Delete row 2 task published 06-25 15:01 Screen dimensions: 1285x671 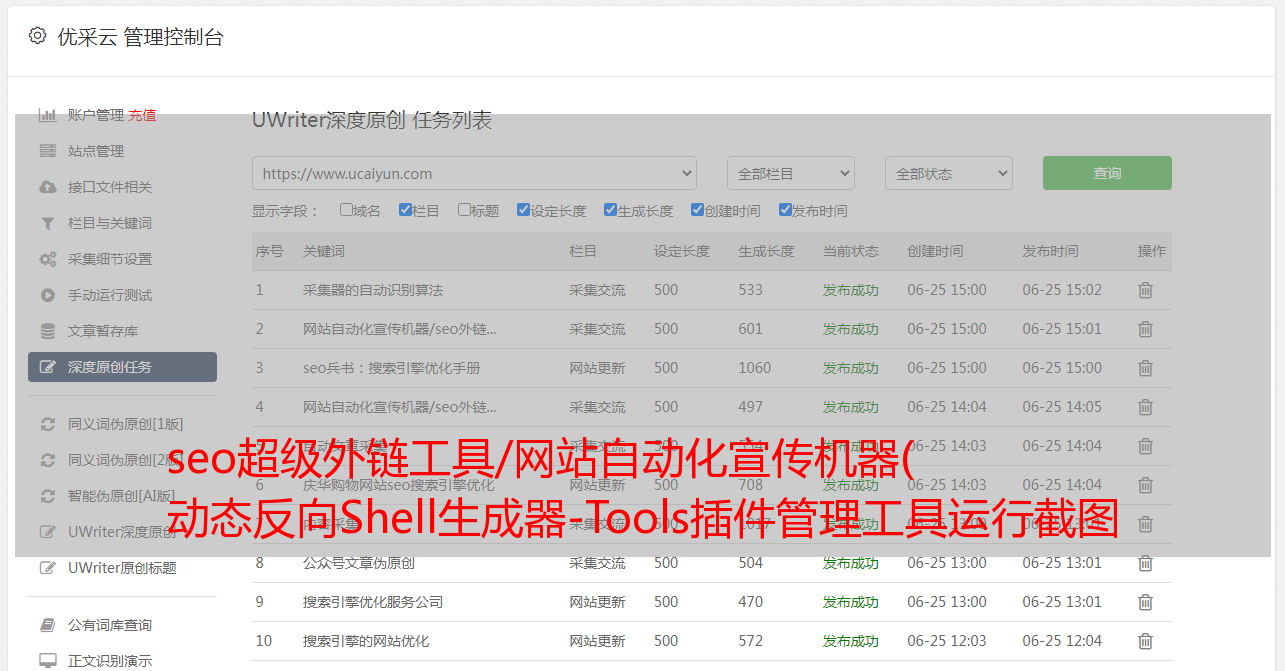[x=1145, y=329]
